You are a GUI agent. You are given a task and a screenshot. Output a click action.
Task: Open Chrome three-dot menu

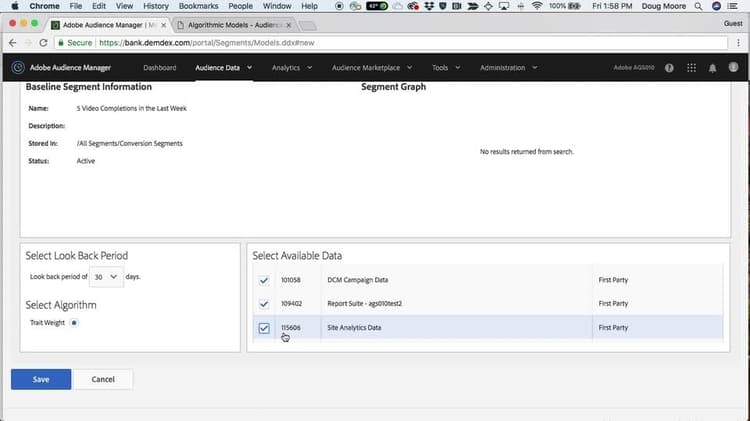click(x=739, y=43)
